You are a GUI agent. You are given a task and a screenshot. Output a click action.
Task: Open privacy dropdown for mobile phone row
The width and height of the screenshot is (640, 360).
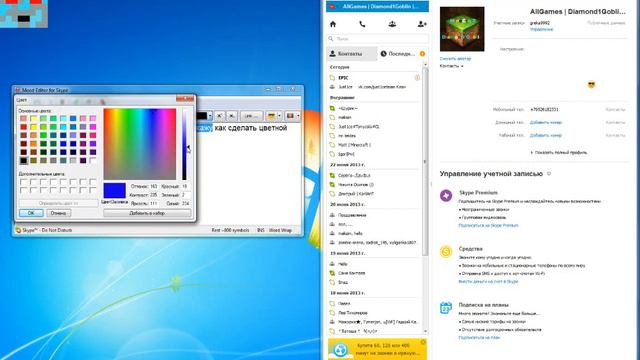pos(615,109)
